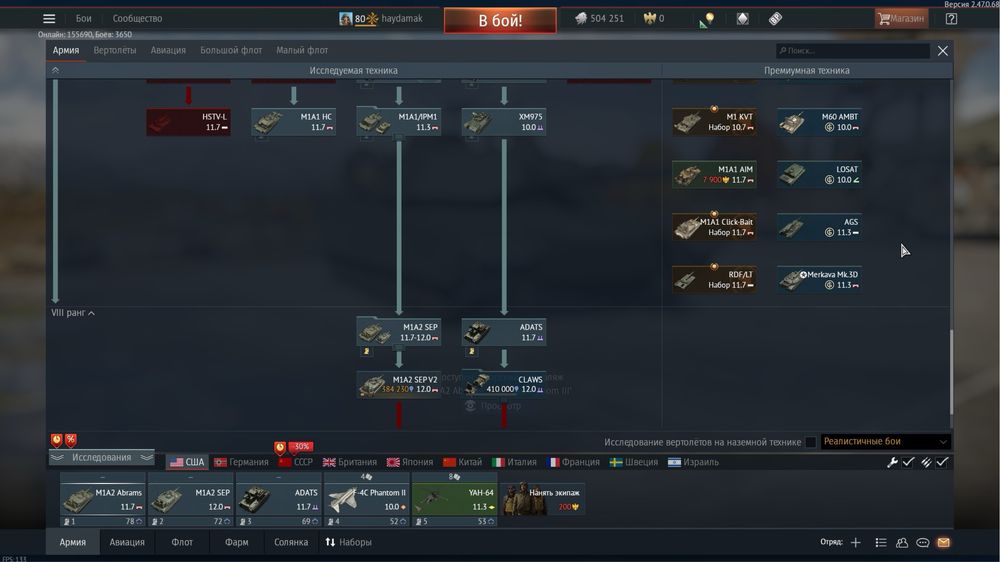Image resolution: width=1000 pixels, height=562 pixels.
Task: Switch to the Малый флот tab
Action: [x=302, y=50]
